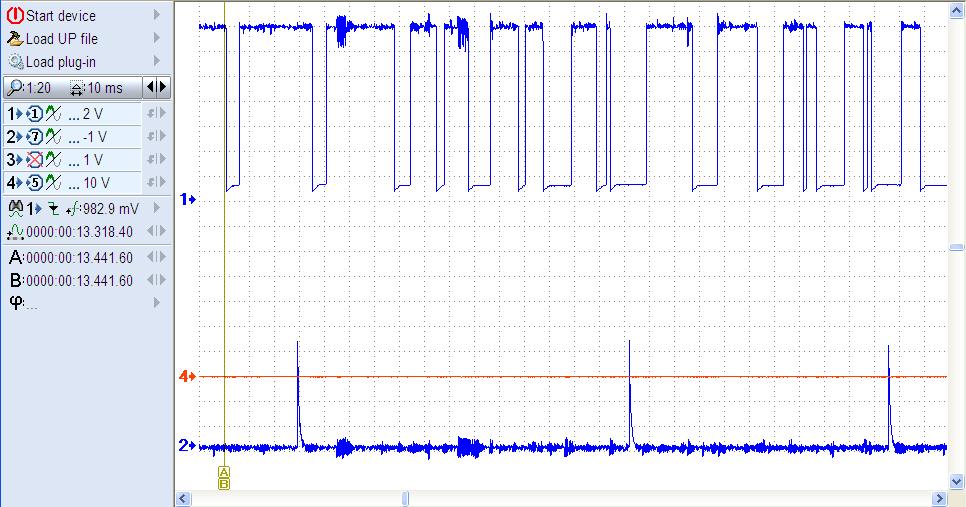Click the cursor A marker flag below graph

point(224,472)
